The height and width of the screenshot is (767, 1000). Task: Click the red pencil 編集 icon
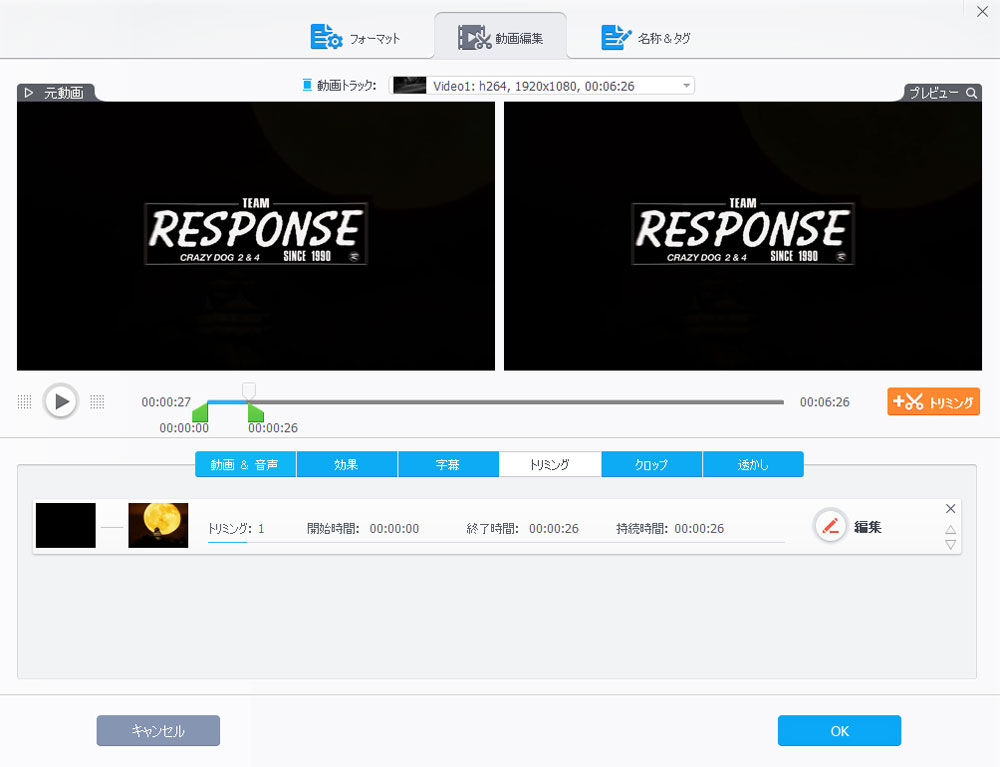coord(830,526)
